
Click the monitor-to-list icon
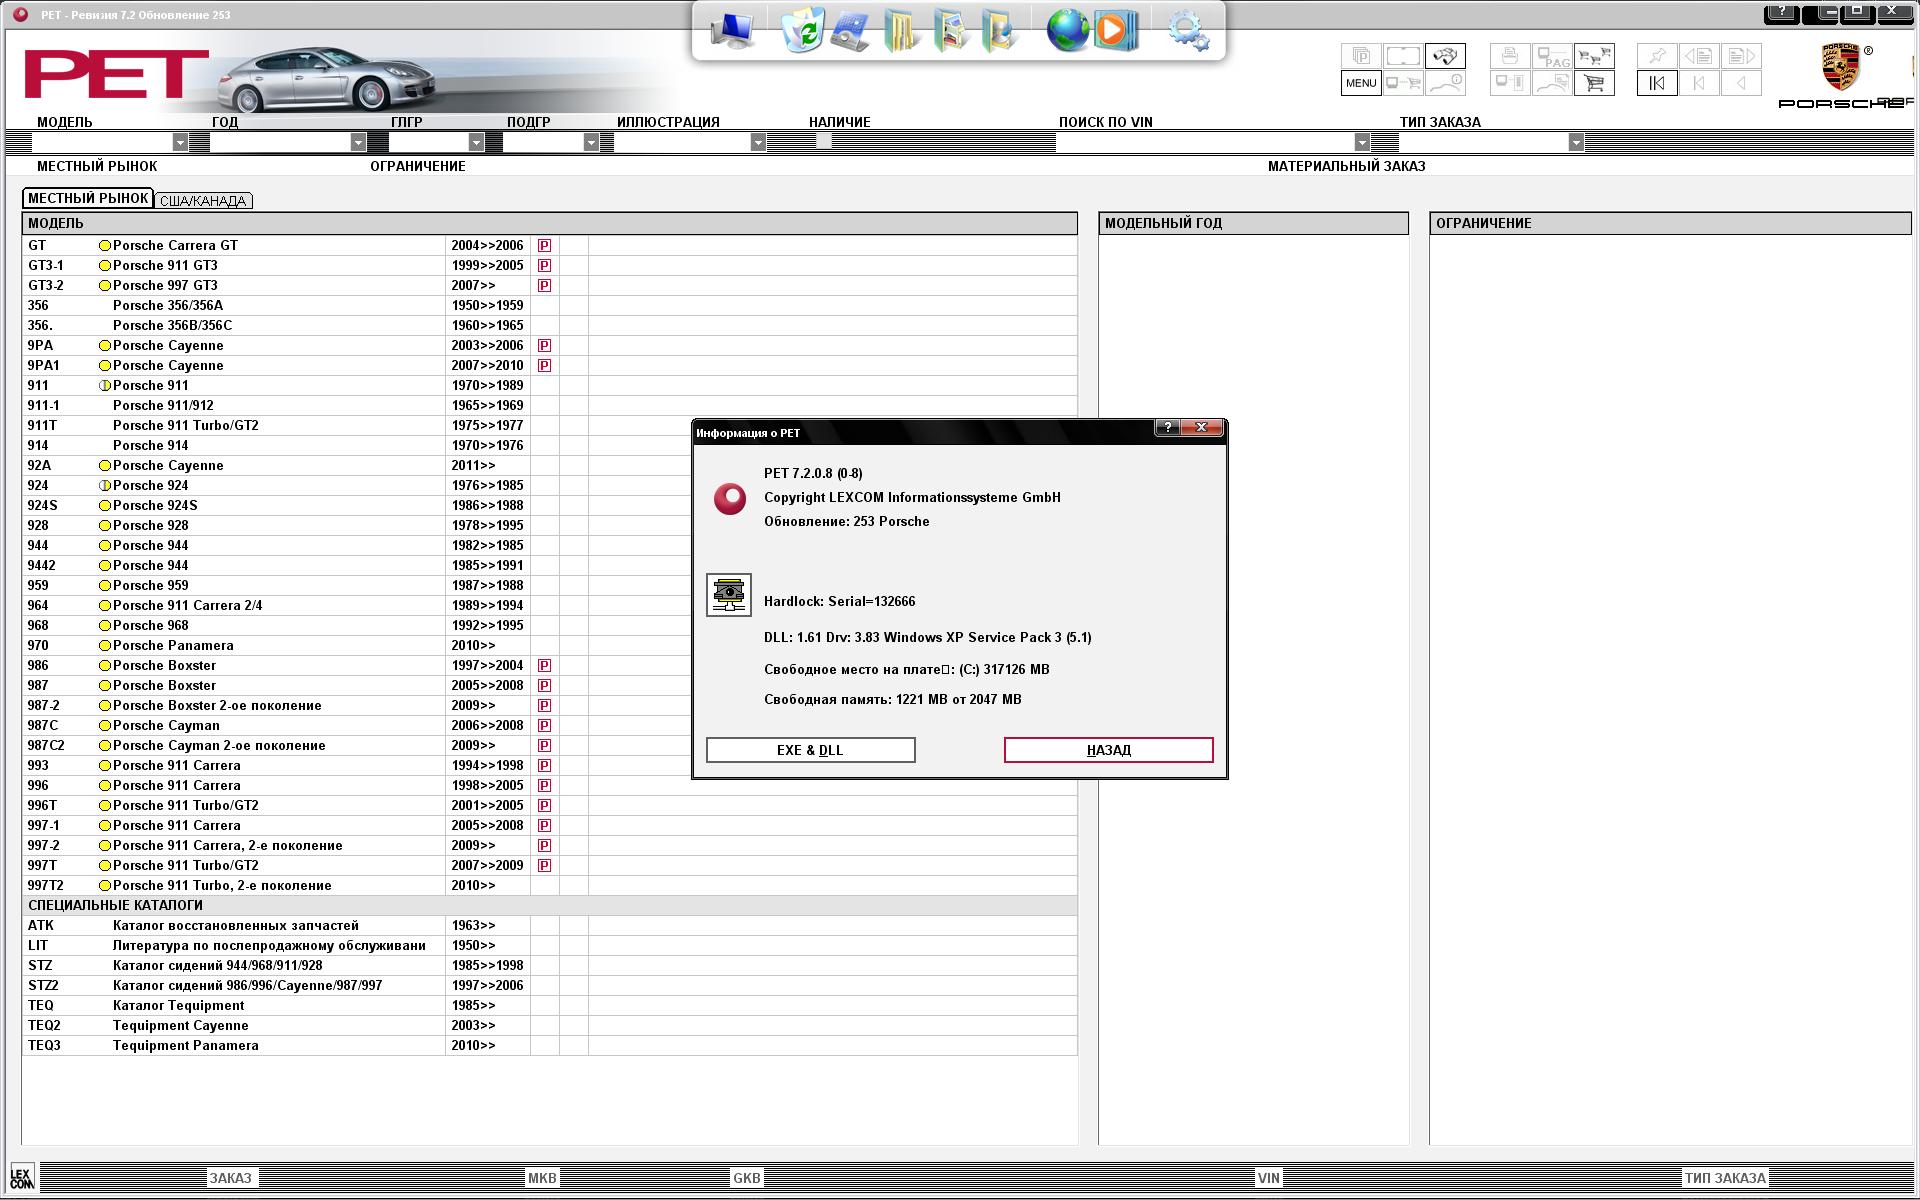point(1510,83)
